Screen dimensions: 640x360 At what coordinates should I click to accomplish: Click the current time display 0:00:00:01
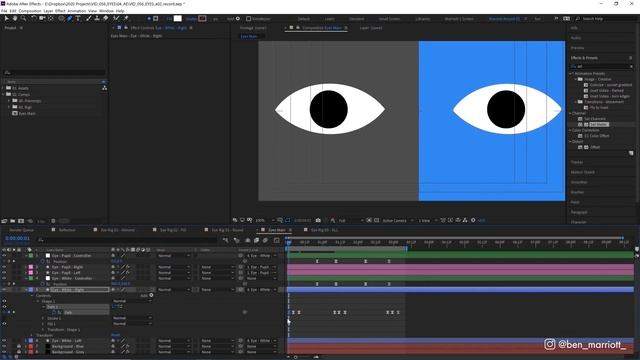click(18, 238)
